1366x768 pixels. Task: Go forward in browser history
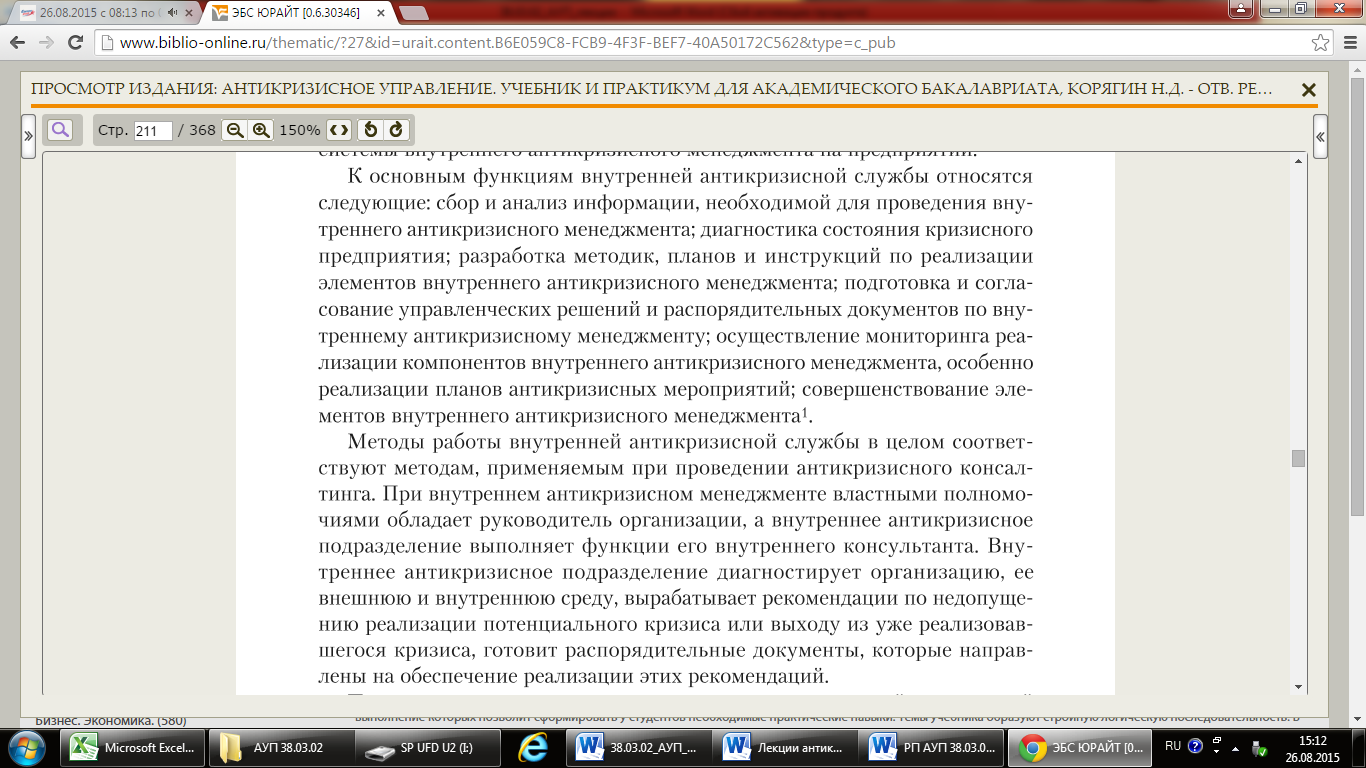point(46,43)
